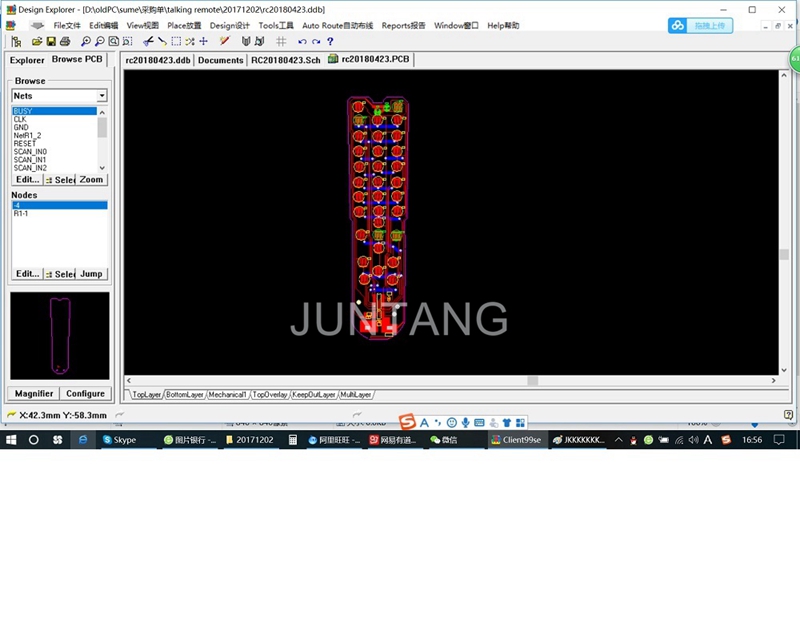The image size is (800, 638).
Task: Click the Jump button under Nodes
Action: 91,274
